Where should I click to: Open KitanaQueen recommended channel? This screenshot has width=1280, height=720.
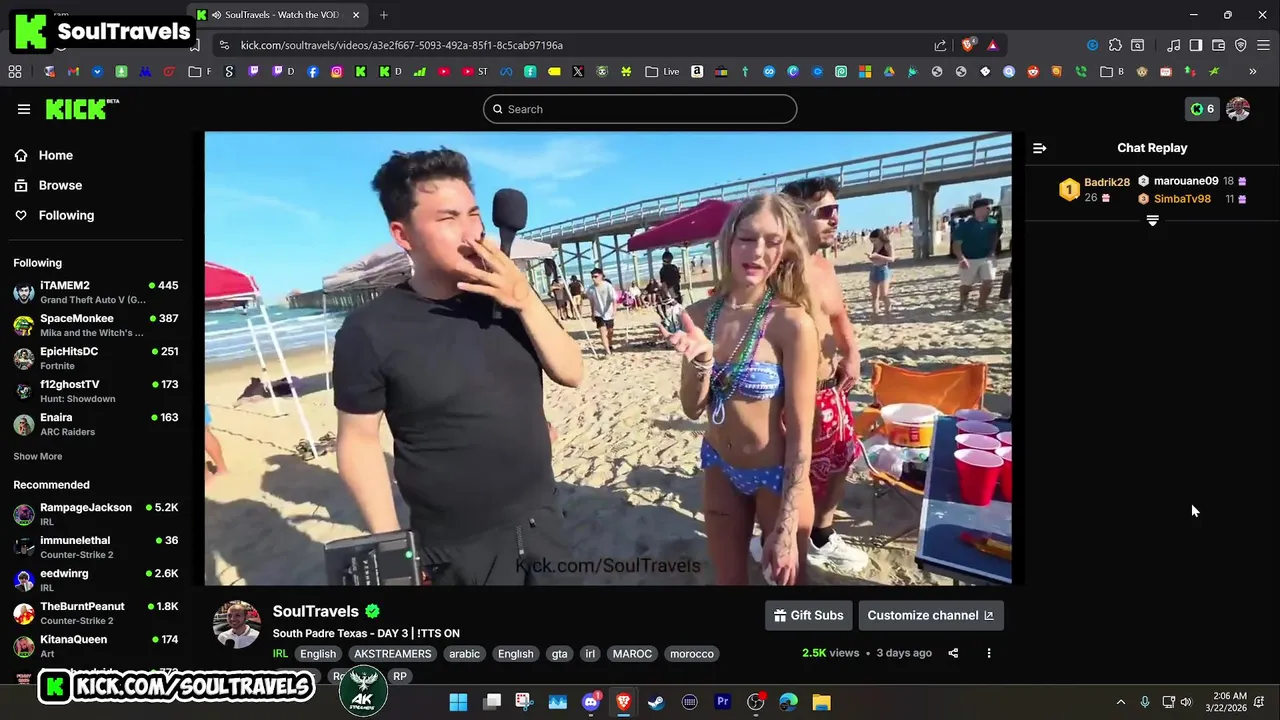[96, 646]
